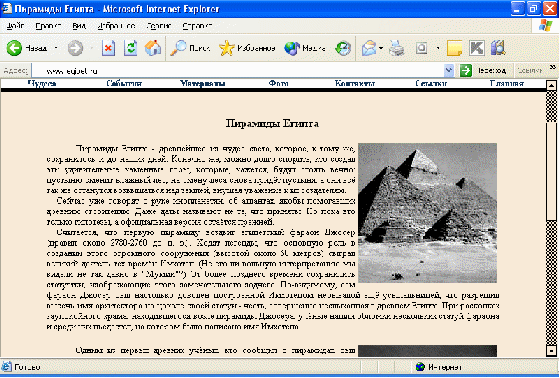
Task: Expand the toolbar overflow chevron
Action: [553, 68]
